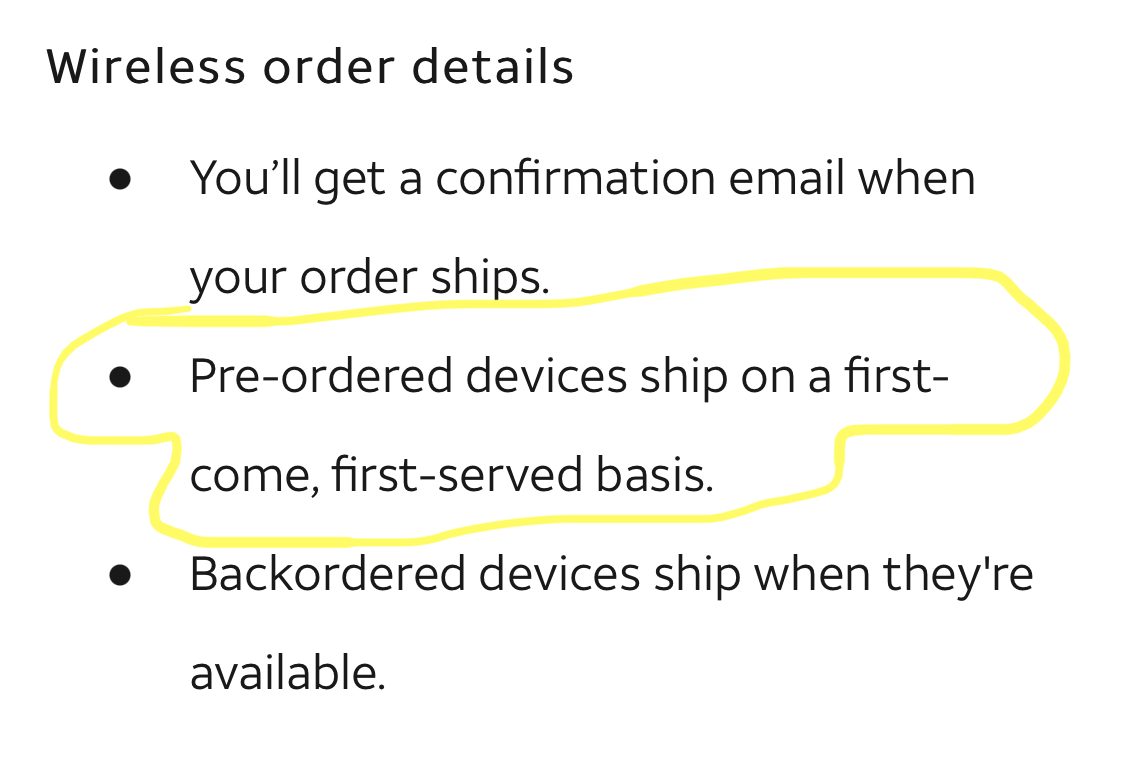This screenshot has width=1125, height=765.
Task: Click the word "basis." in second bullet
Action: coord(655,474)
